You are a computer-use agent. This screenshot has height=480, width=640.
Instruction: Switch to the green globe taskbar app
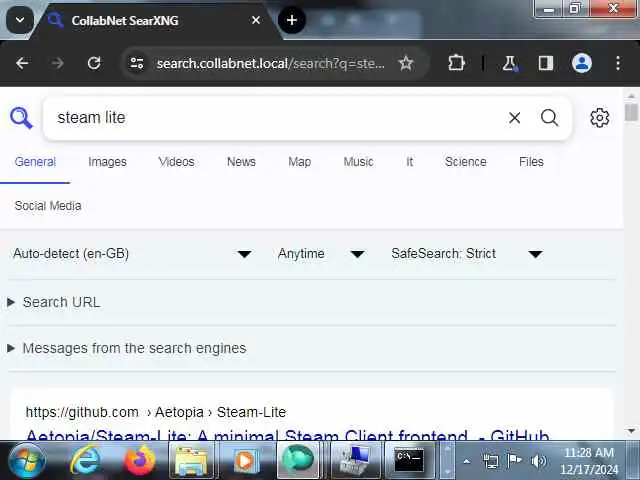point(298,460)
